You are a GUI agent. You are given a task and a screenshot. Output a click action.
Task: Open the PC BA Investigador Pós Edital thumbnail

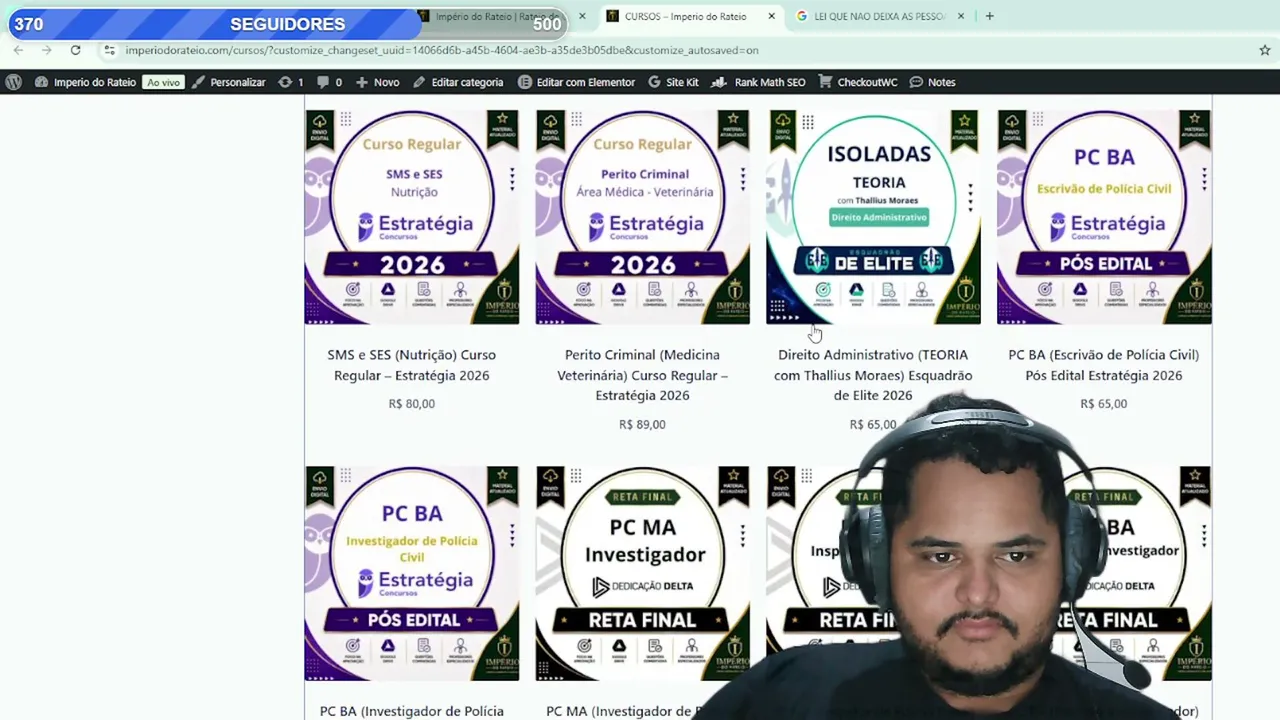coord(412,573)
